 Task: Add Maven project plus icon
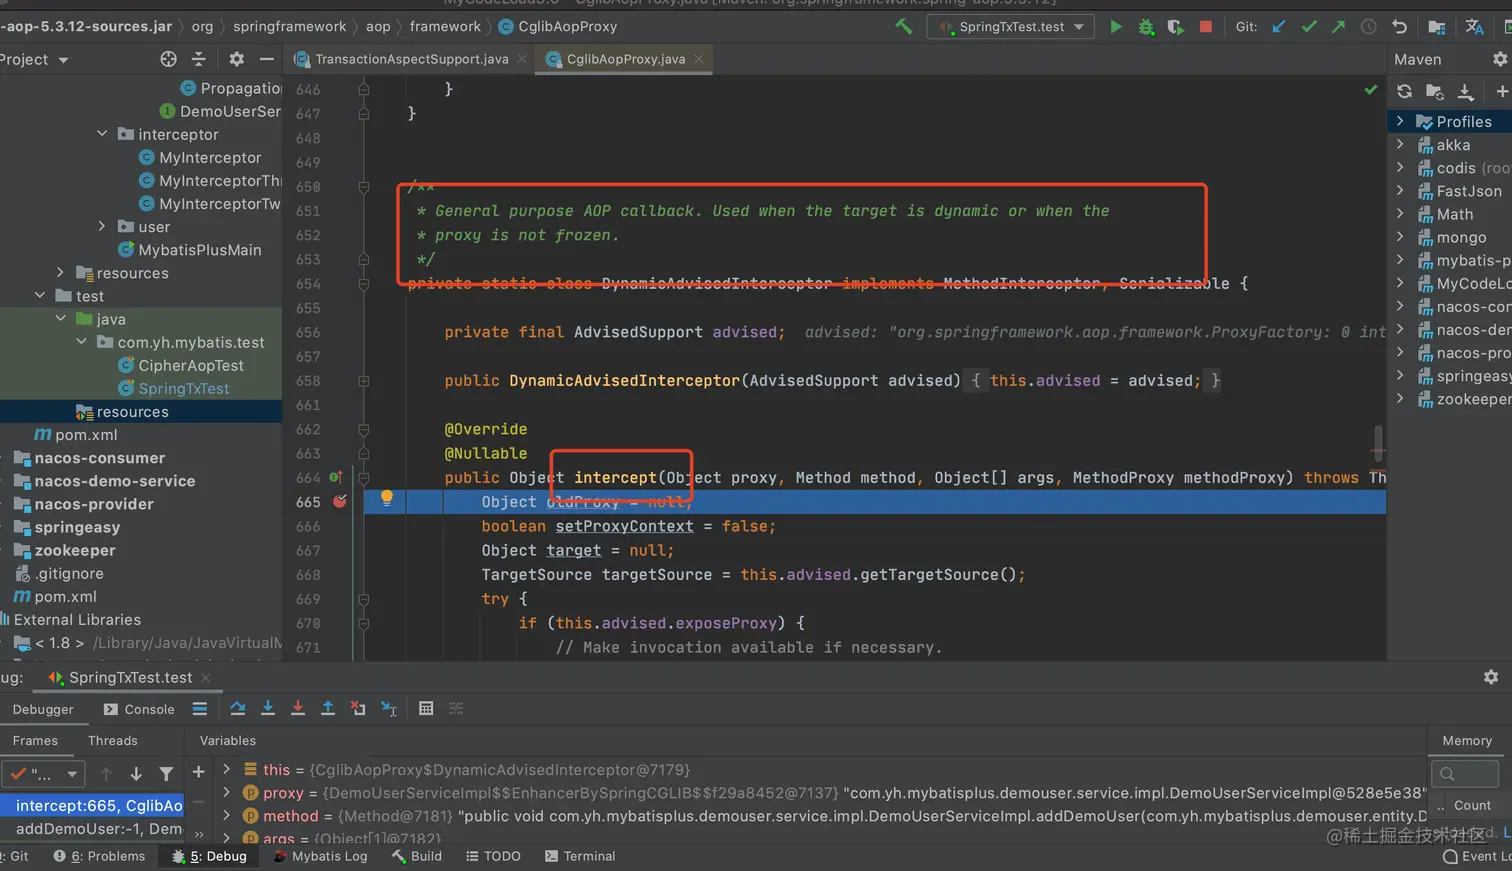point(1501,92)
